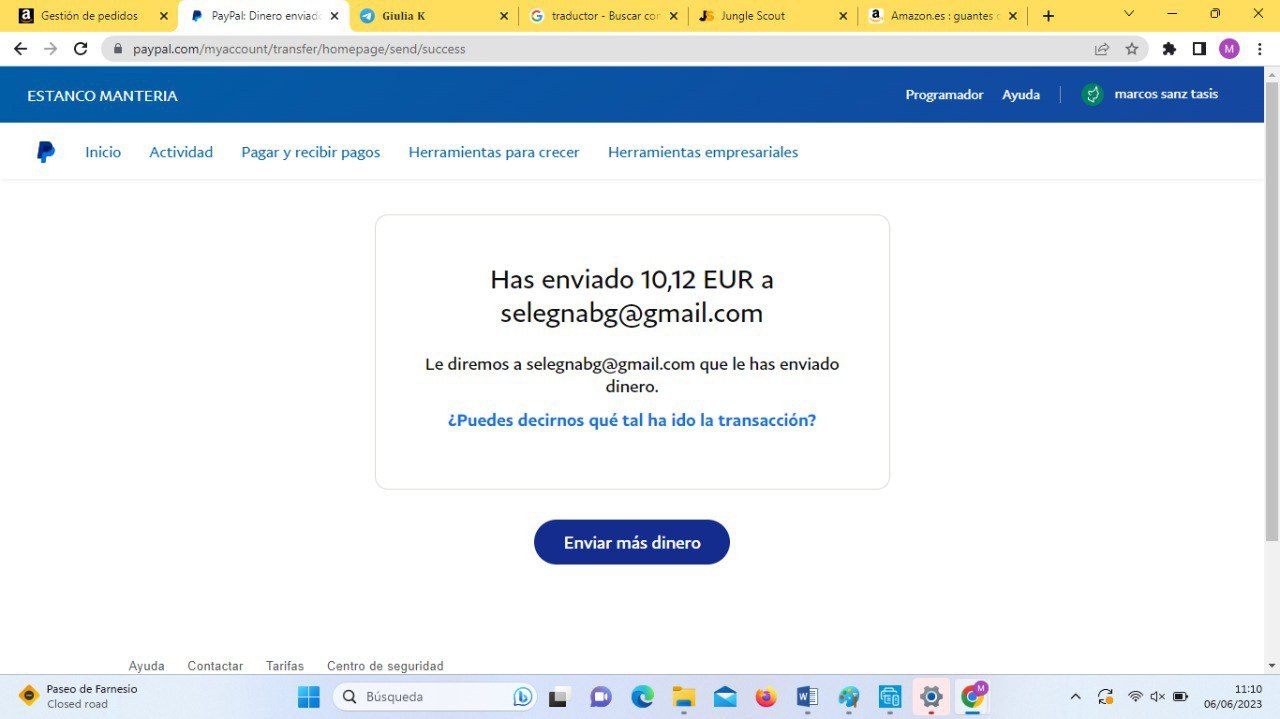Screen dimensions: 1280x719
Task: Click the Wi-Fi network tray icon
Action: coord(1135,697)
